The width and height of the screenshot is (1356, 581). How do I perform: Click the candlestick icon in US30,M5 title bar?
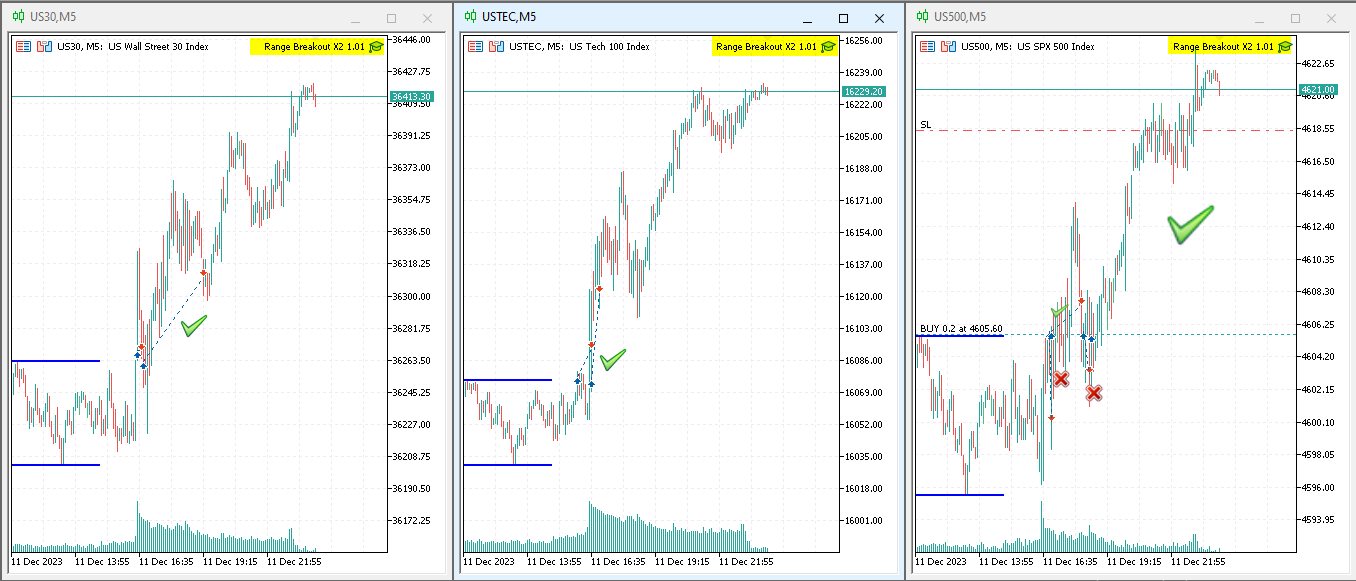click(19, 17)
